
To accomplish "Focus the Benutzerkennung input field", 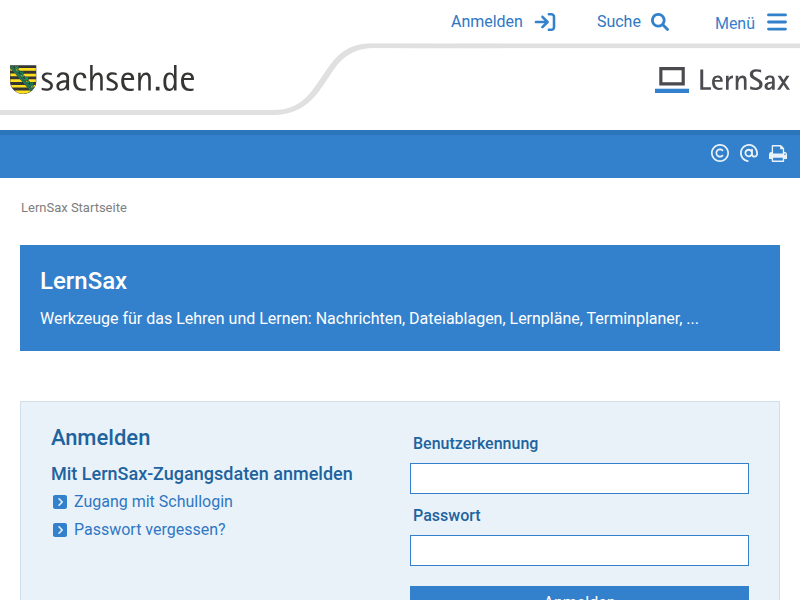I will click(579, 479).
